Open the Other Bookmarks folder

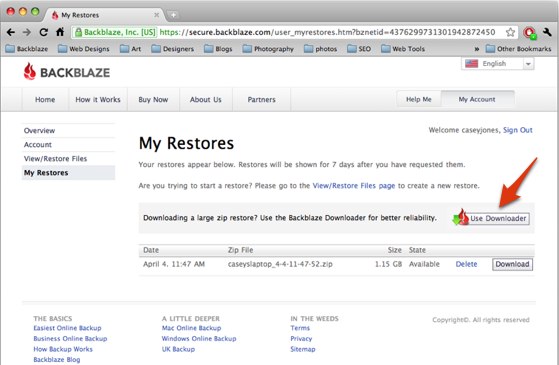(518, 49)
